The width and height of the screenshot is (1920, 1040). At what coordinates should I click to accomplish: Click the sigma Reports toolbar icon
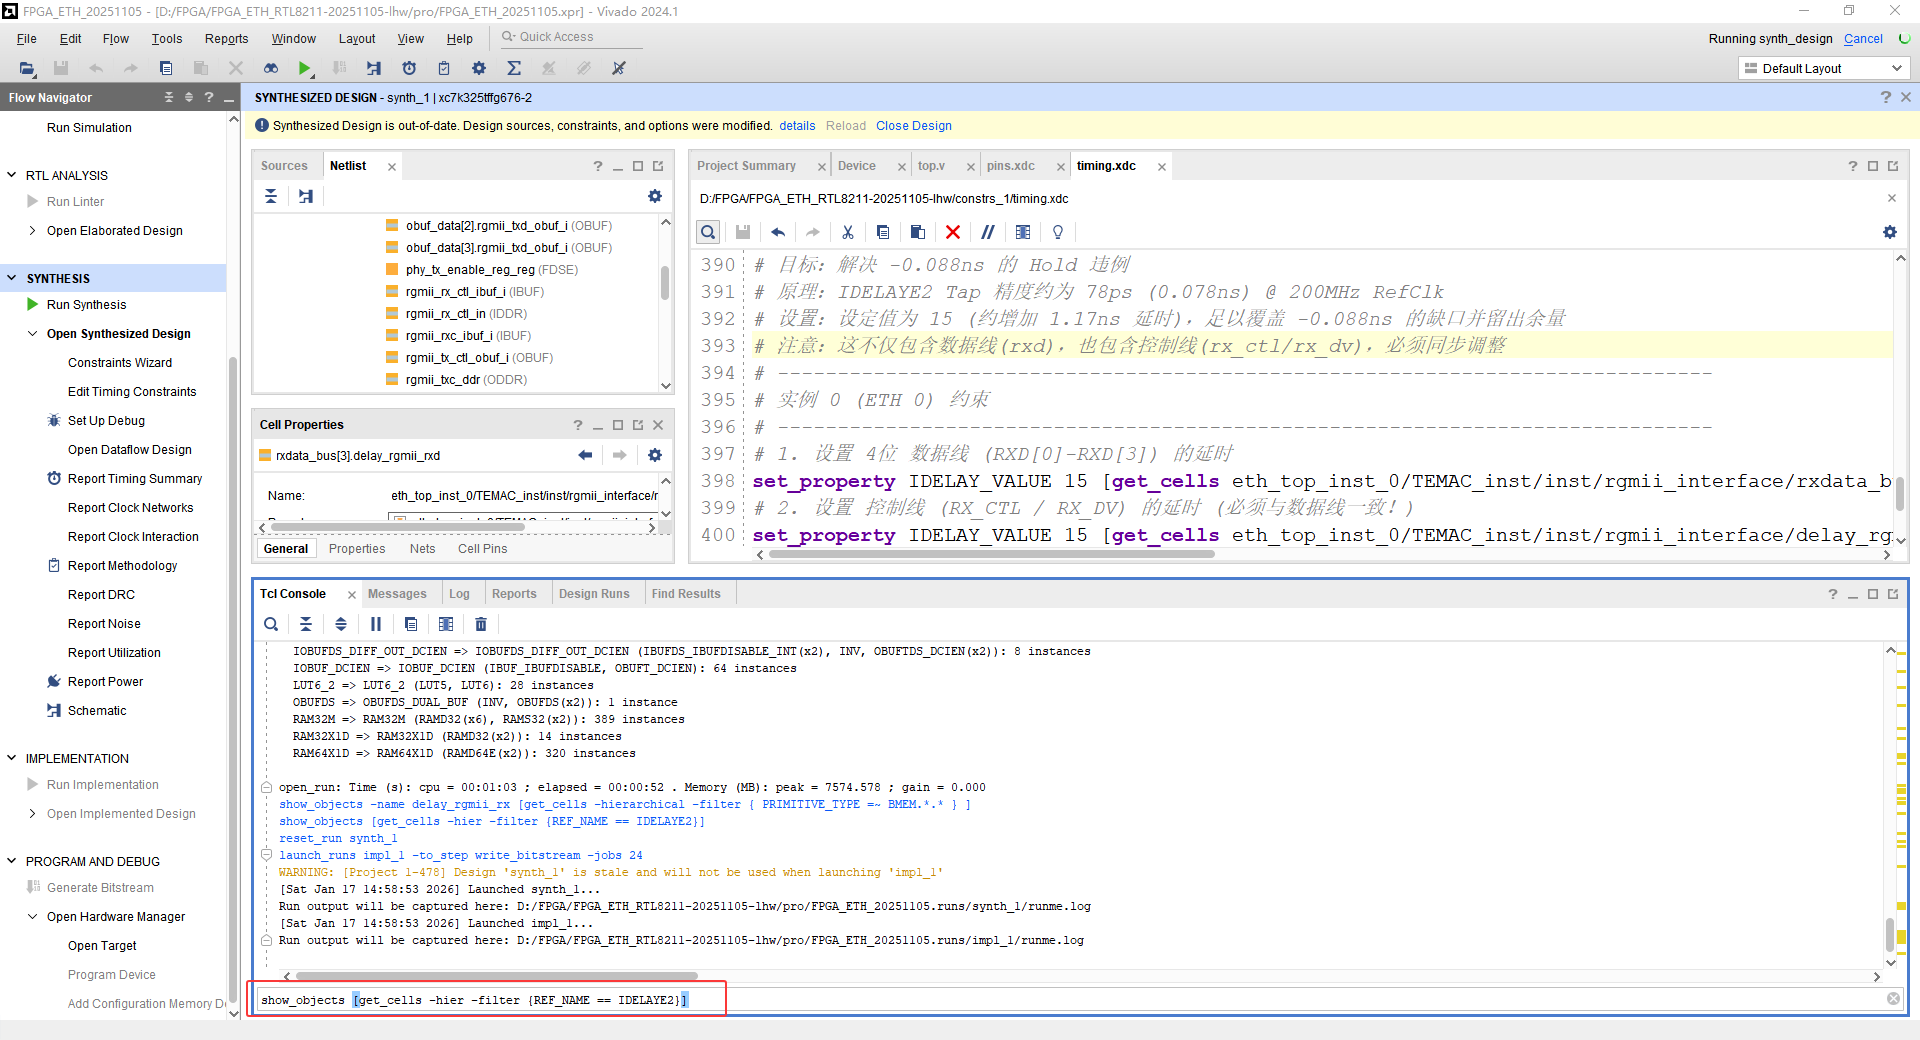tap(514, 68)
